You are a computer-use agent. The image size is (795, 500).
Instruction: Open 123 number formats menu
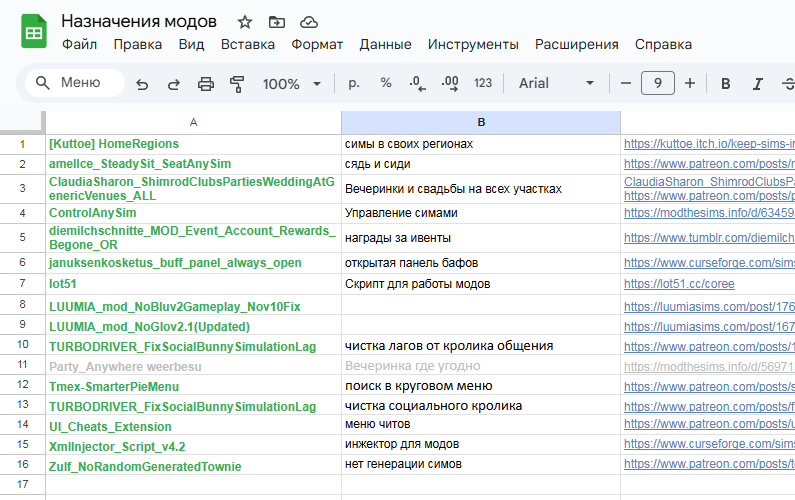(483, 83)
